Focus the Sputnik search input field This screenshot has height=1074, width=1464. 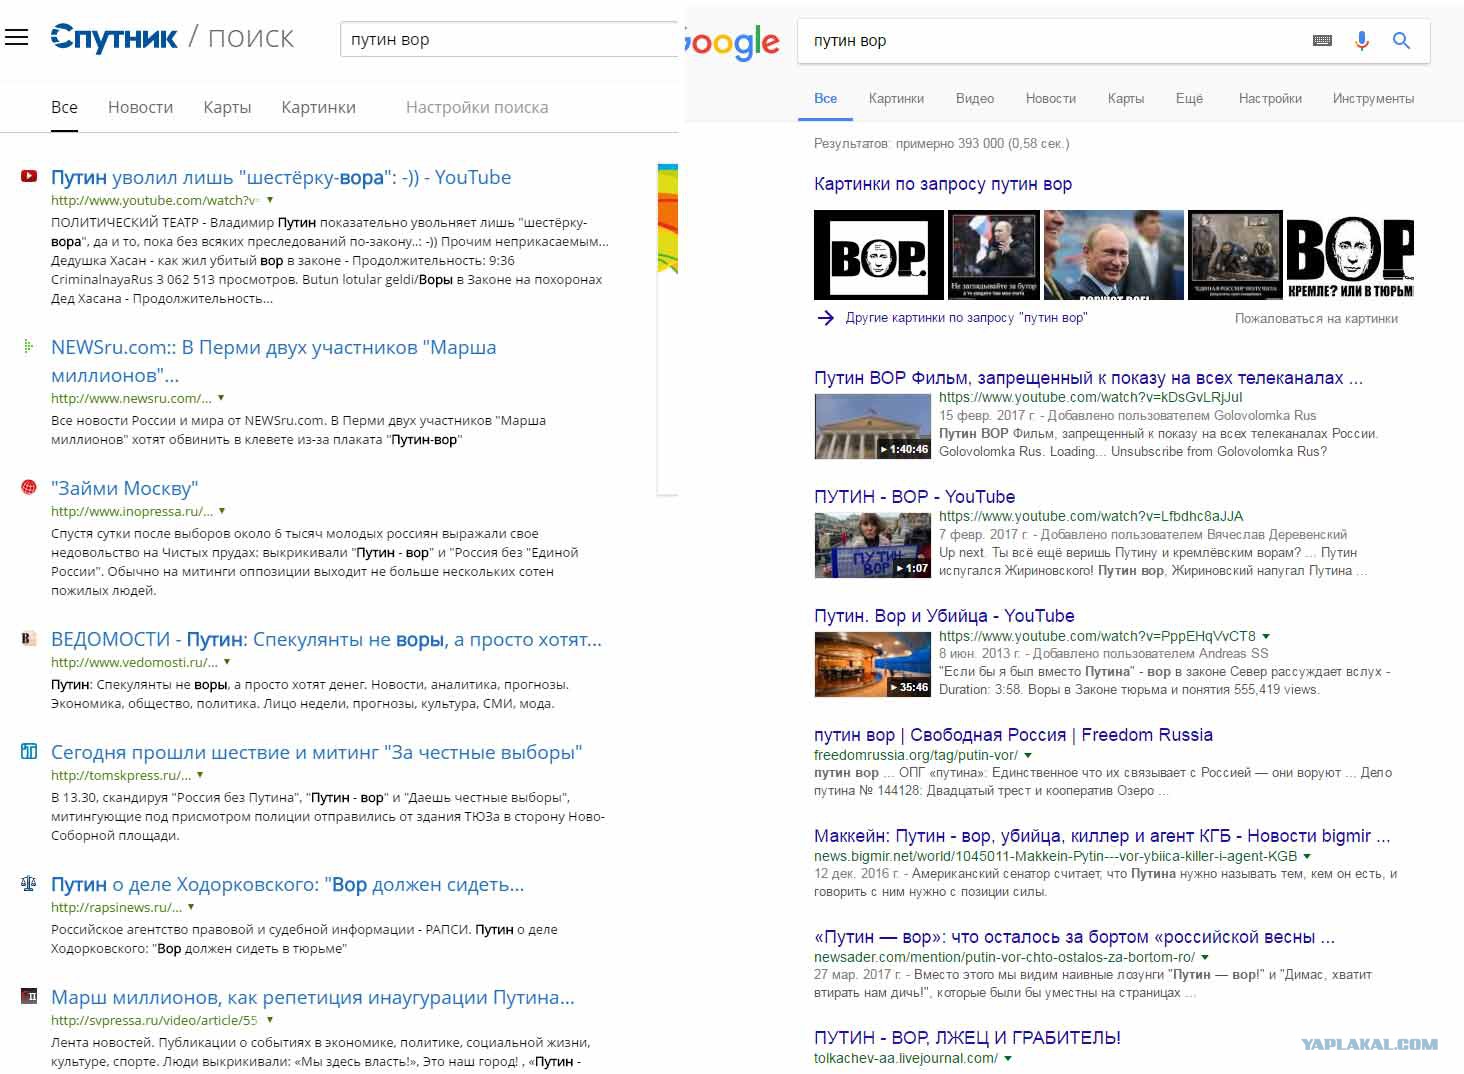point(510,40)
